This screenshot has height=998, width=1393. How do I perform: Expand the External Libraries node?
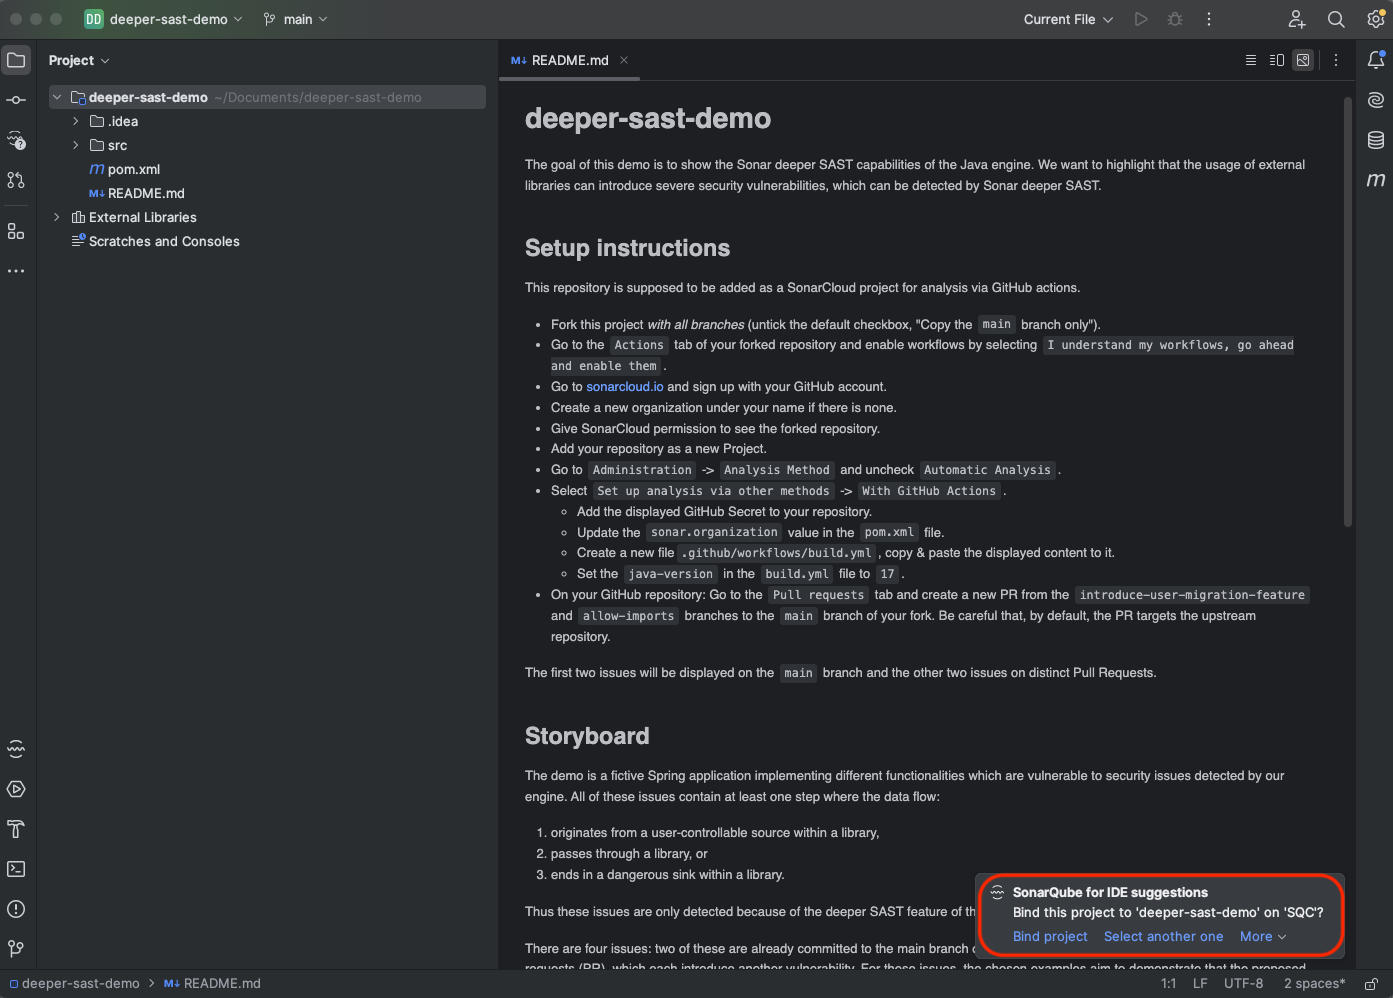[57, 217]
